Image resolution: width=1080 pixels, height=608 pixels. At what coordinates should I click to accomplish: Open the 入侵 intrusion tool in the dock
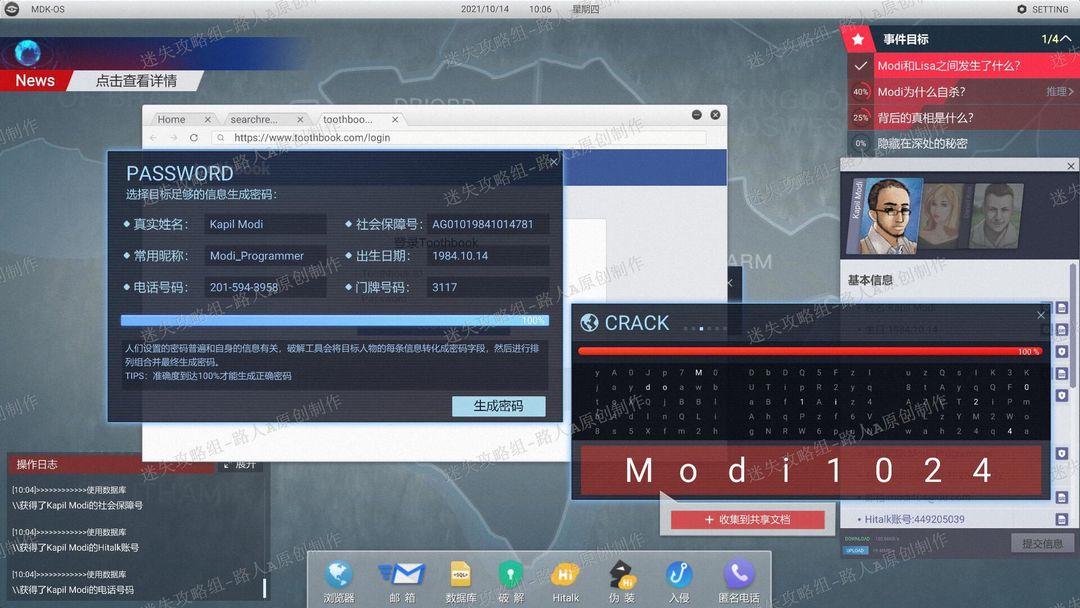coord(678,582)
